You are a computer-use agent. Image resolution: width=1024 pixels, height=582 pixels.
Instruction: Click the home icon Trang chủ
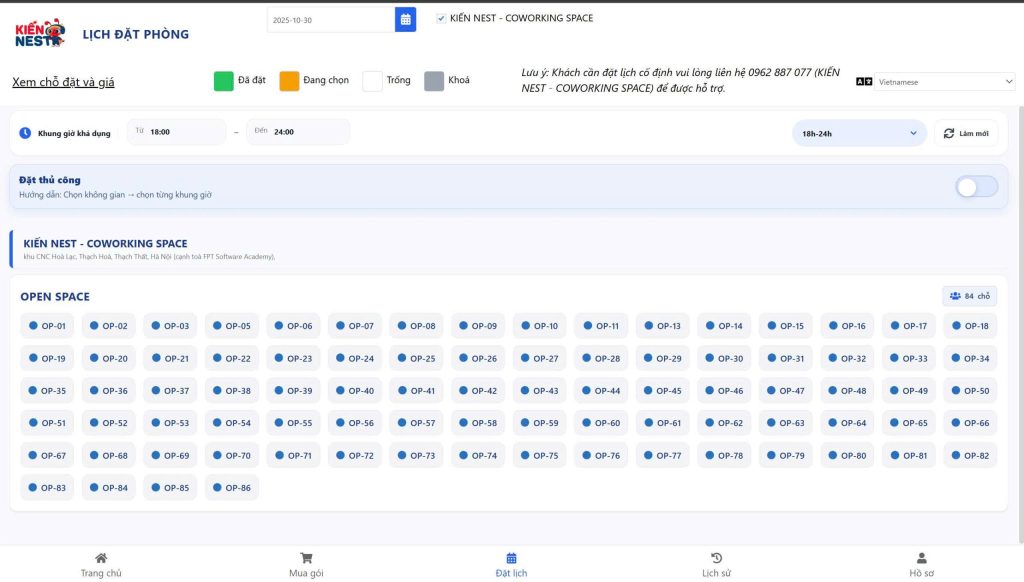pyautogui.click(x=101, y=558)
